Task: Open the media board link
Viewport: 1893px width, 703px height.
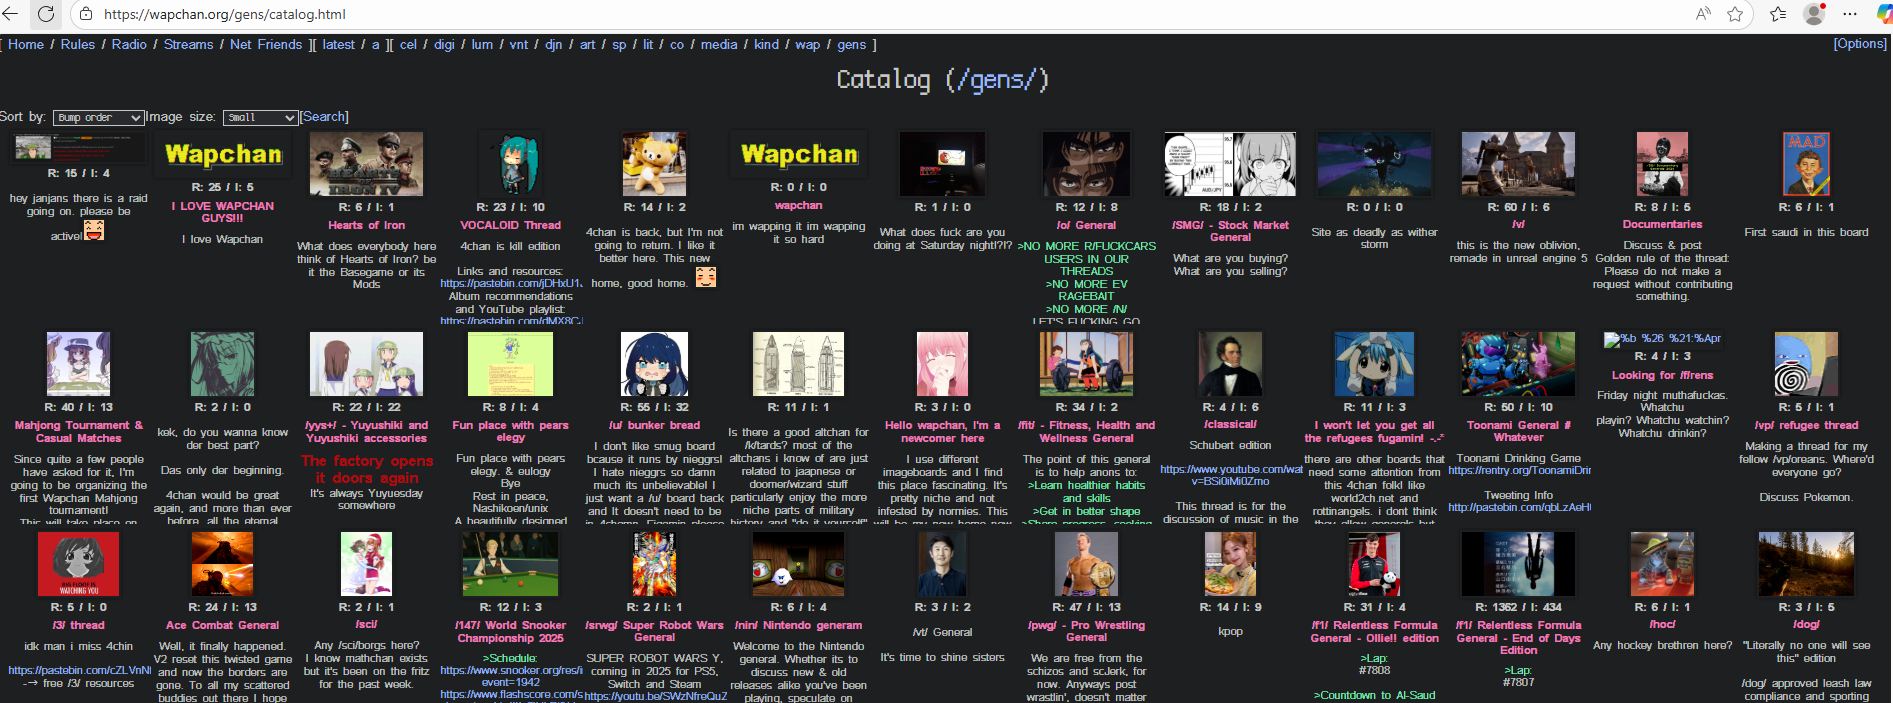Action: (719, 44)
